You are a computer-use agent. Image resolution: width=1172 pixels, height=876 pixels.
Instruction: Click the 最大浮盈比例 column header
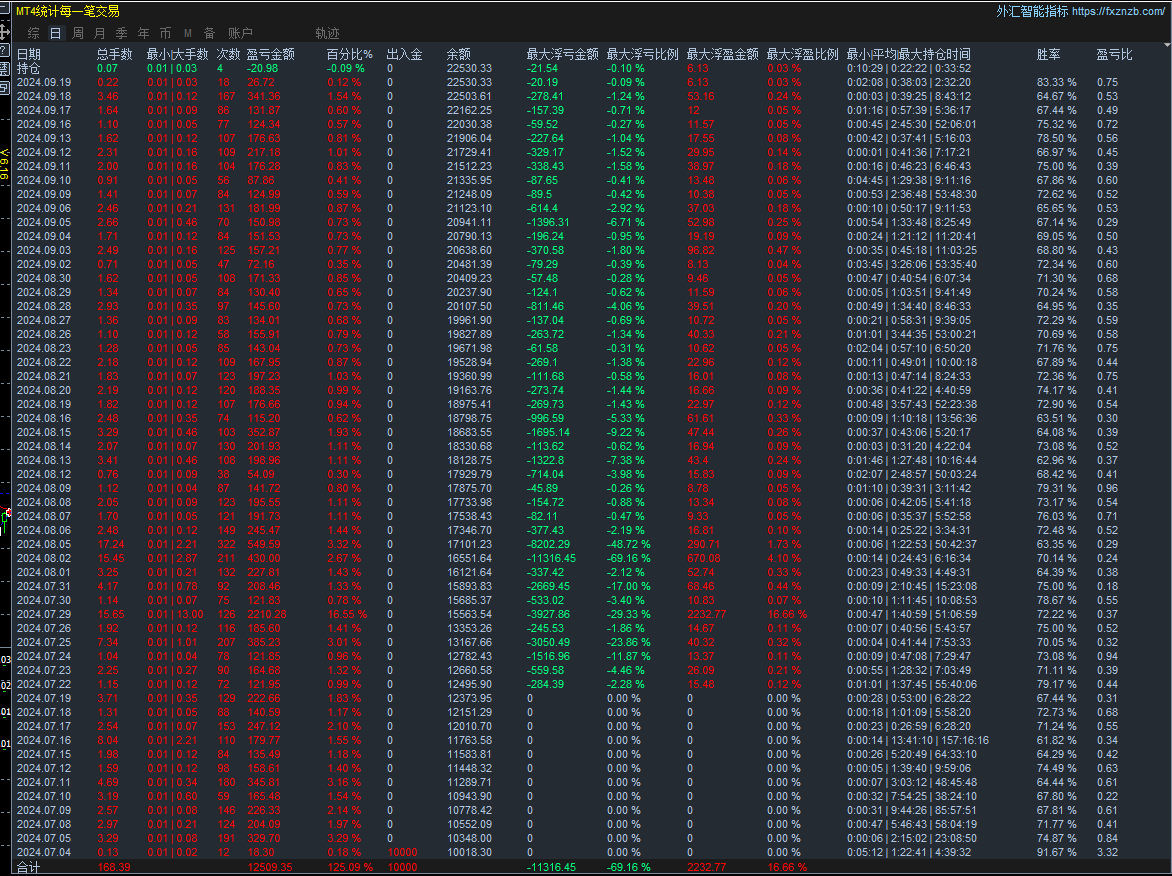803,54
